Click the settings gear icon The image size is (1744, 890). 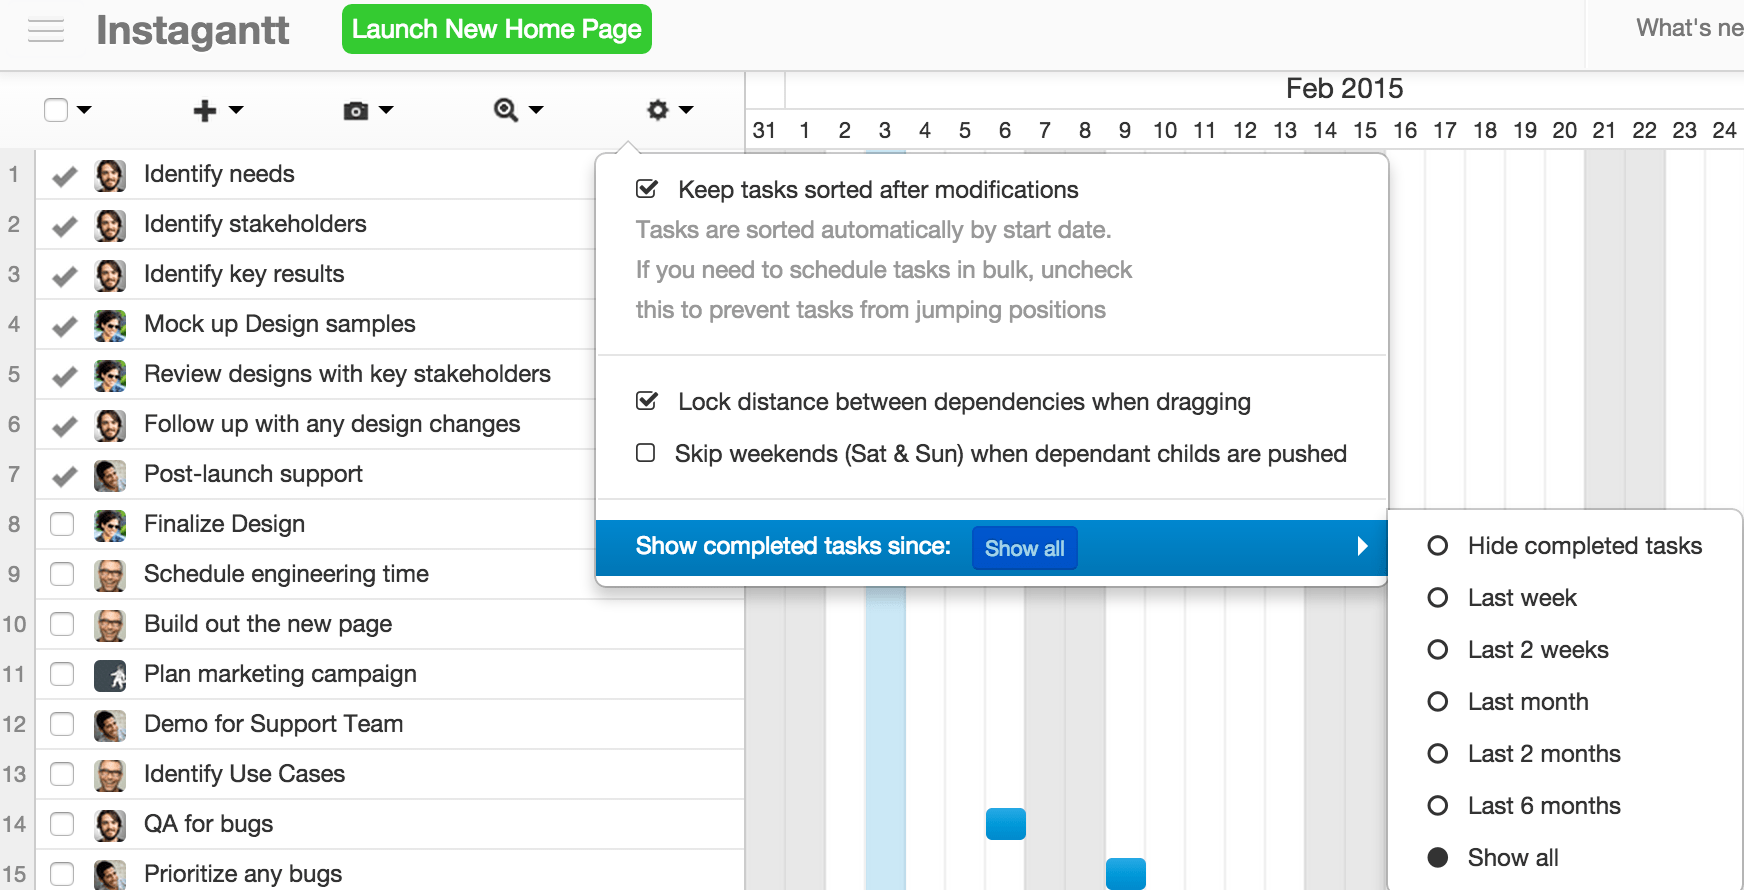coord(657,109)
